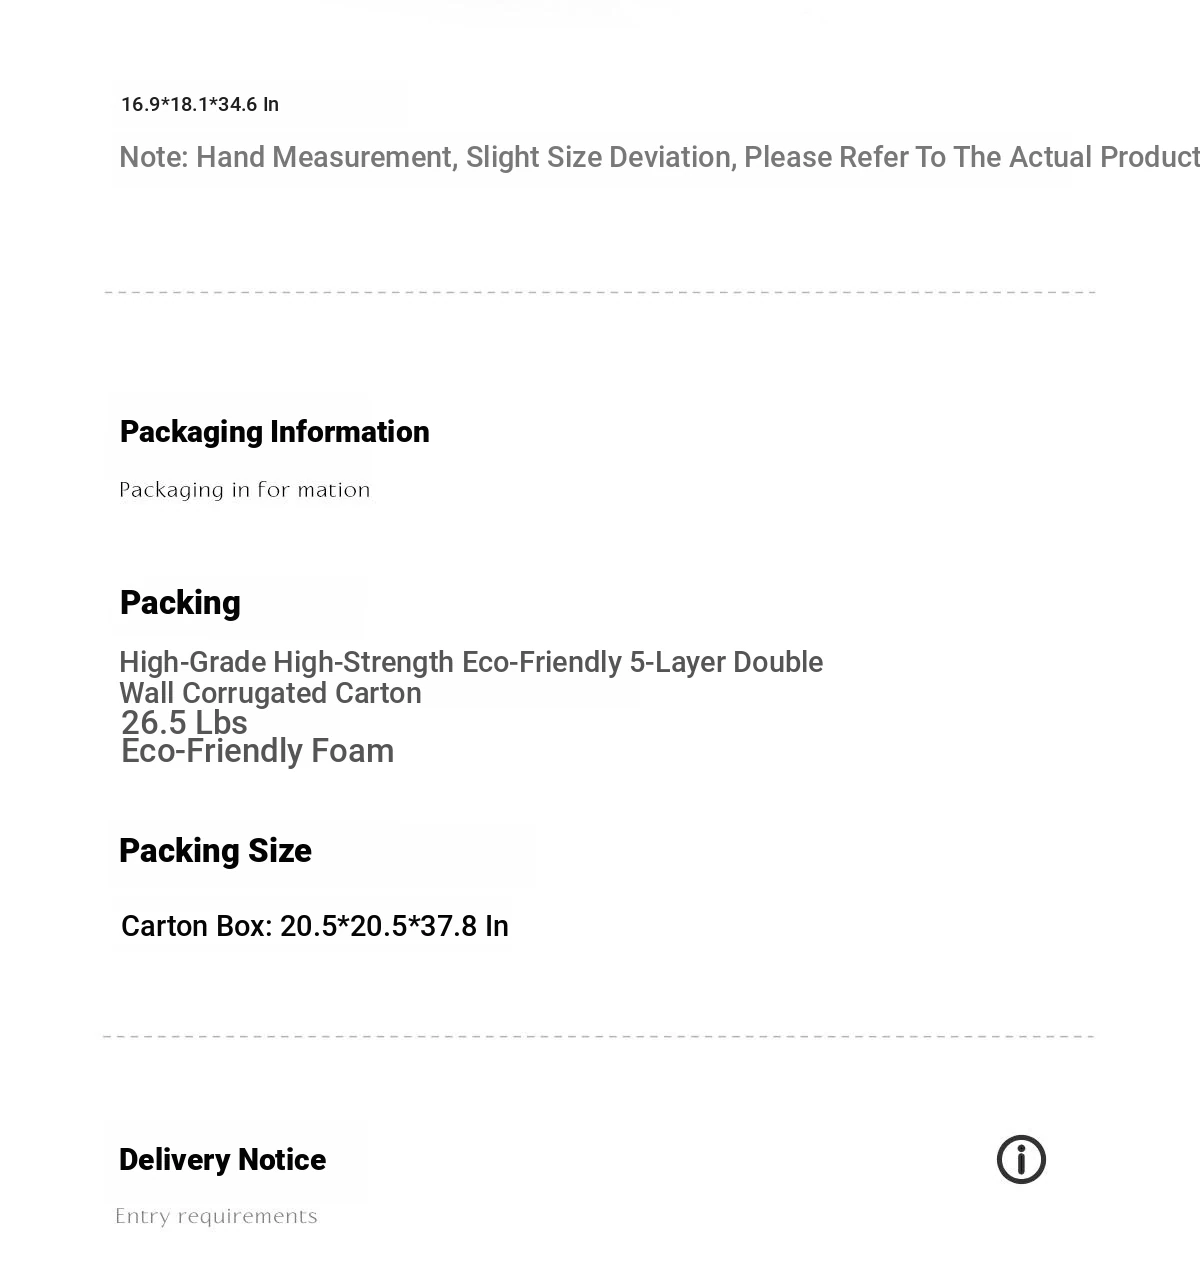
Task: Click the word 'Note:' in measurement notice
Action: [154, 158]
